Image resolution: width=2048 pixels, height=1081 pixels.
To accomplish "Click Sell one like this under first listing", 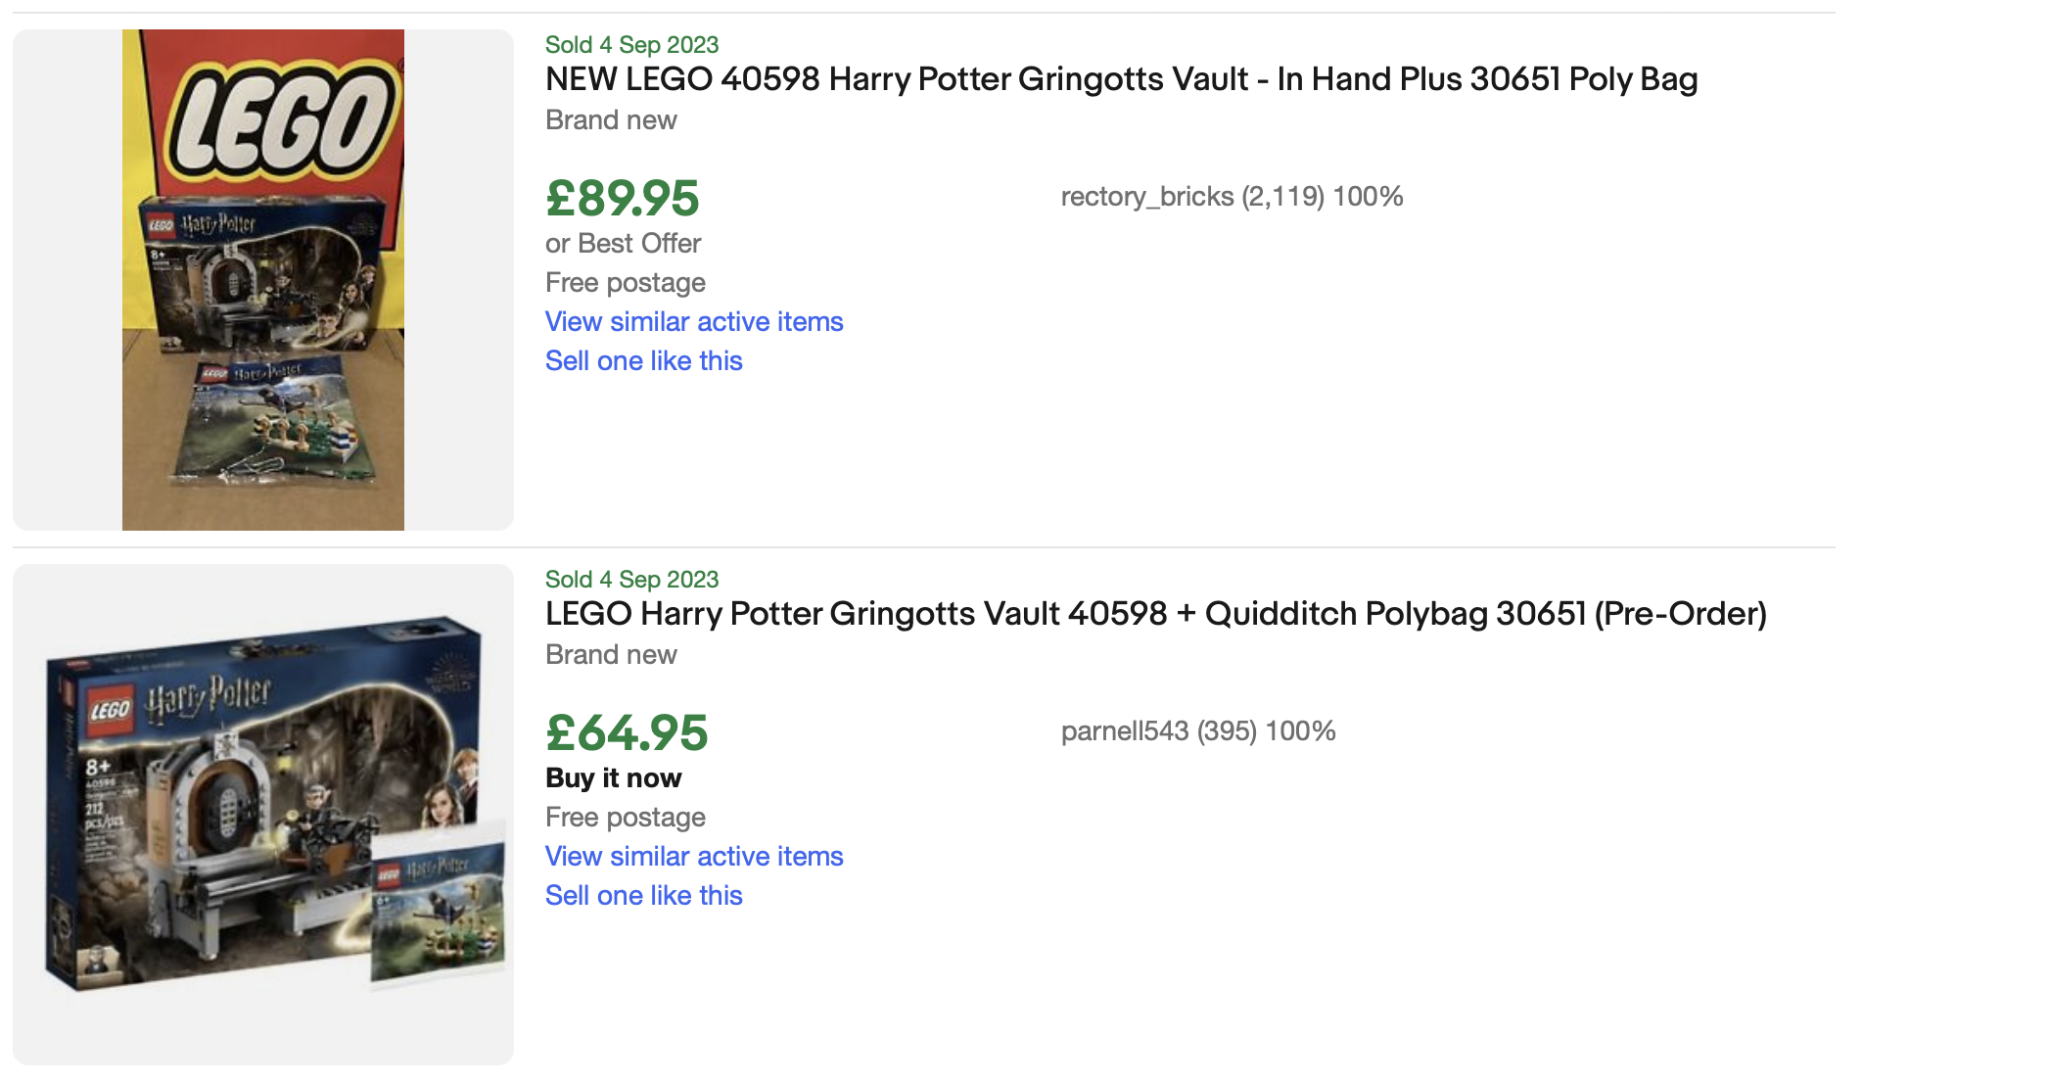I will tap(643, 360).
